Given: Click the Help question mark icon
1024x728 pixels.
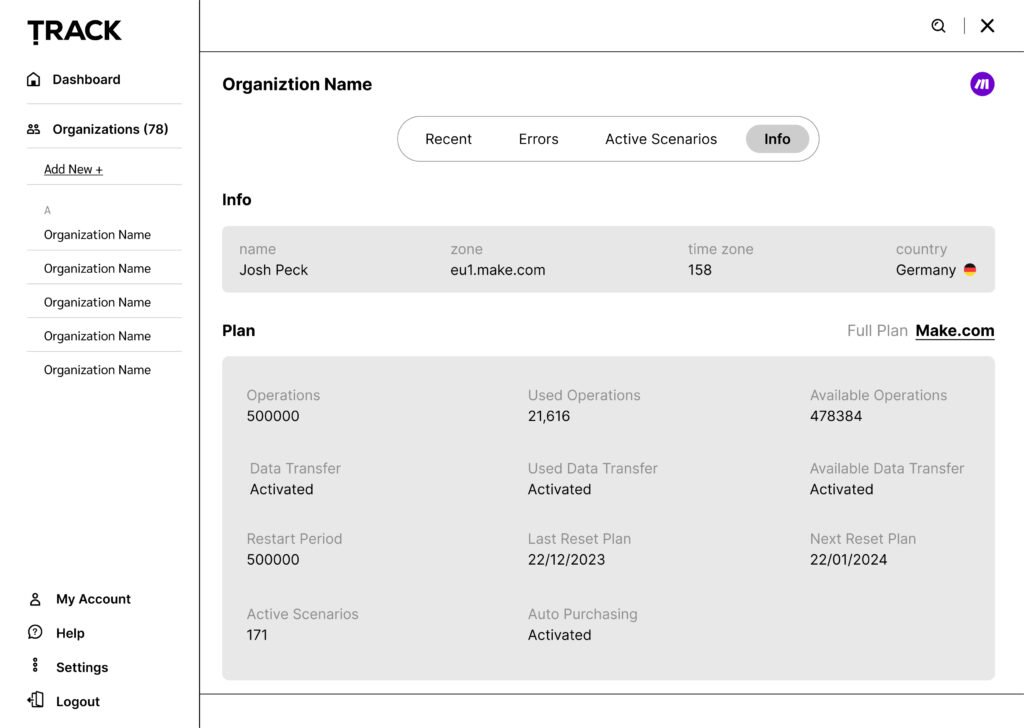Looking at the screenshot, I should 35,632.
